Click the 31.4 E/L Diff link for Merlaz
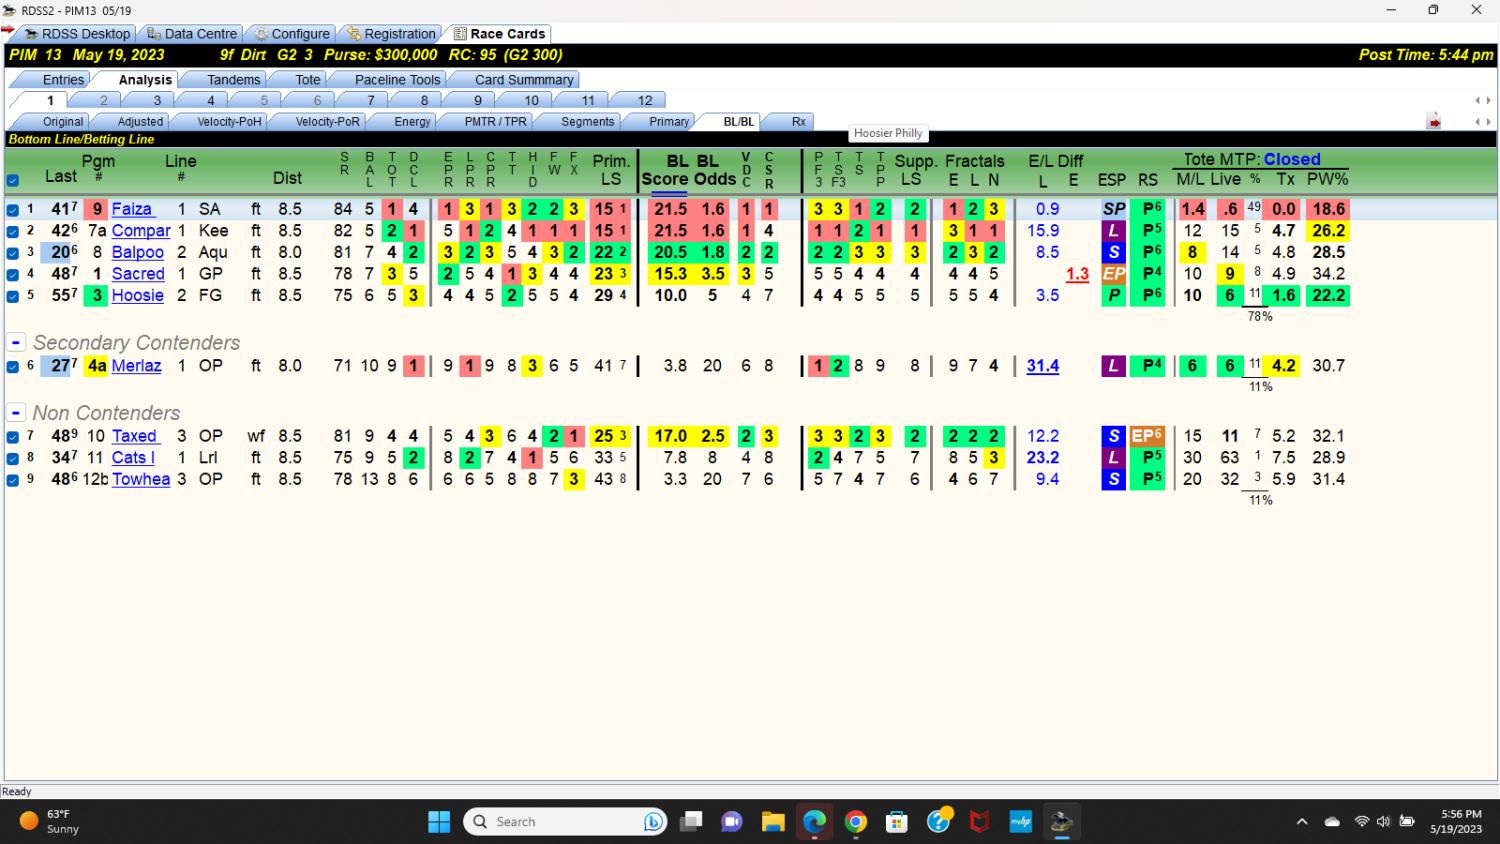Screen dimensions: 1500x844 point(1043,366)
